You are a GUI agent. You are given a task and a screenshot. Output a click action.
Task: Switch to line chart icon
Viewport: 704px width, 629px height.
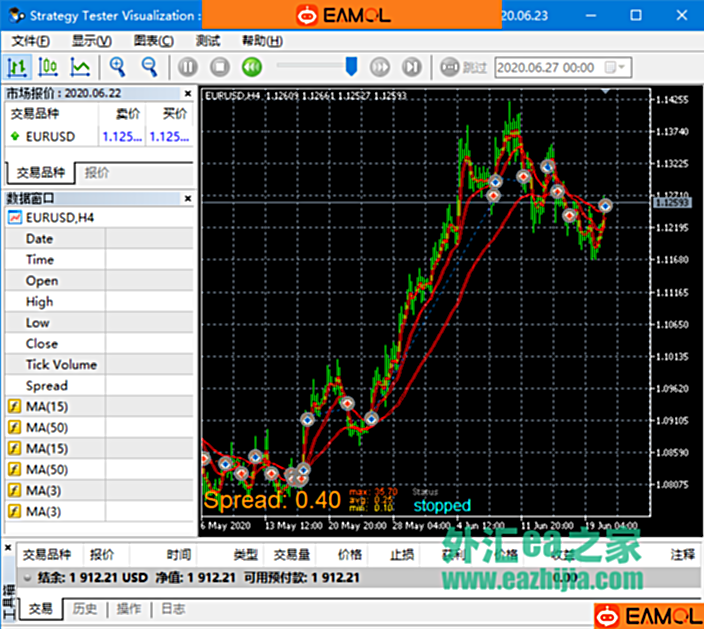[x=80, y=67]
